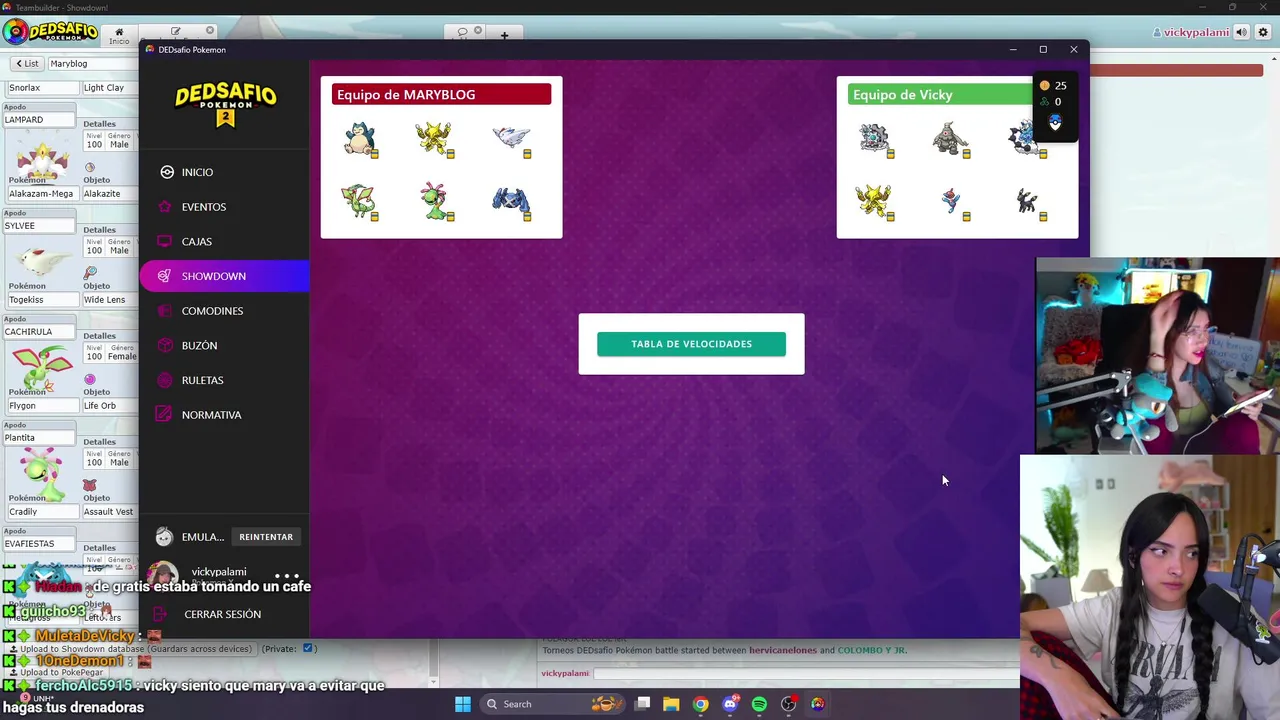Open the three-dots menu beside vickypalami

tap(287, 576)
